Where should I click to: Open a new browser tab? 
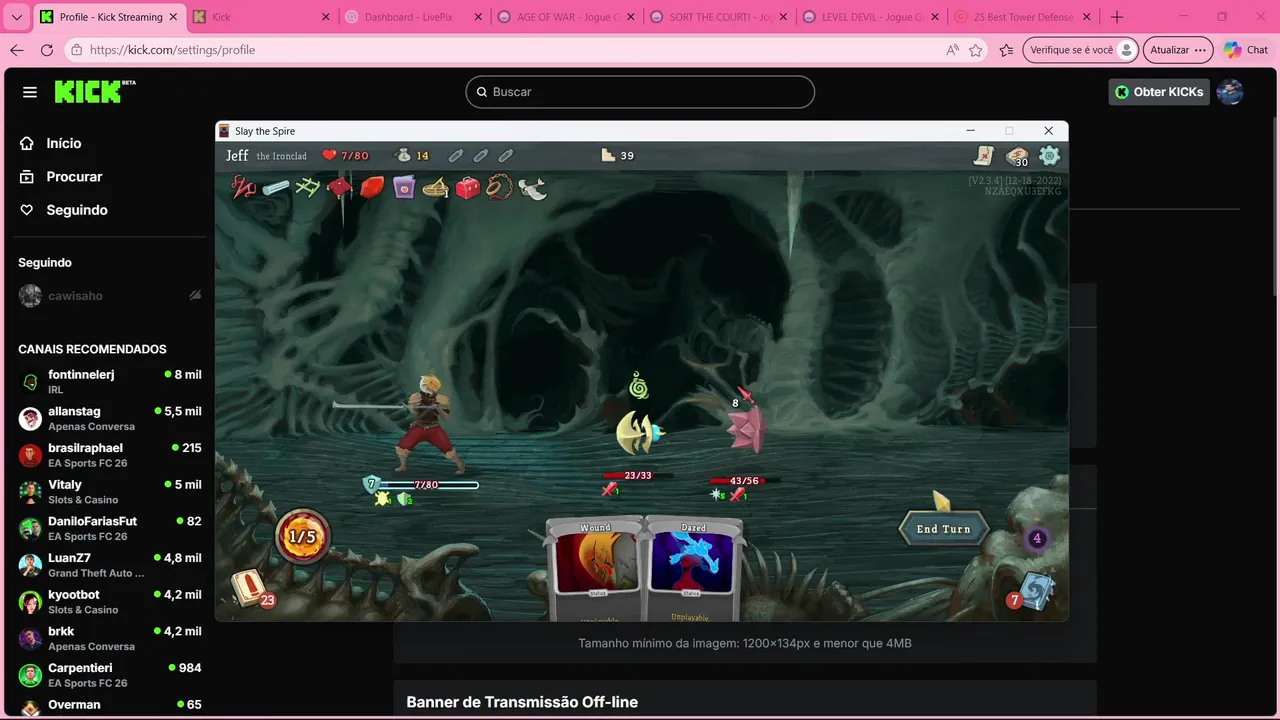click(x=1117, y=17)
